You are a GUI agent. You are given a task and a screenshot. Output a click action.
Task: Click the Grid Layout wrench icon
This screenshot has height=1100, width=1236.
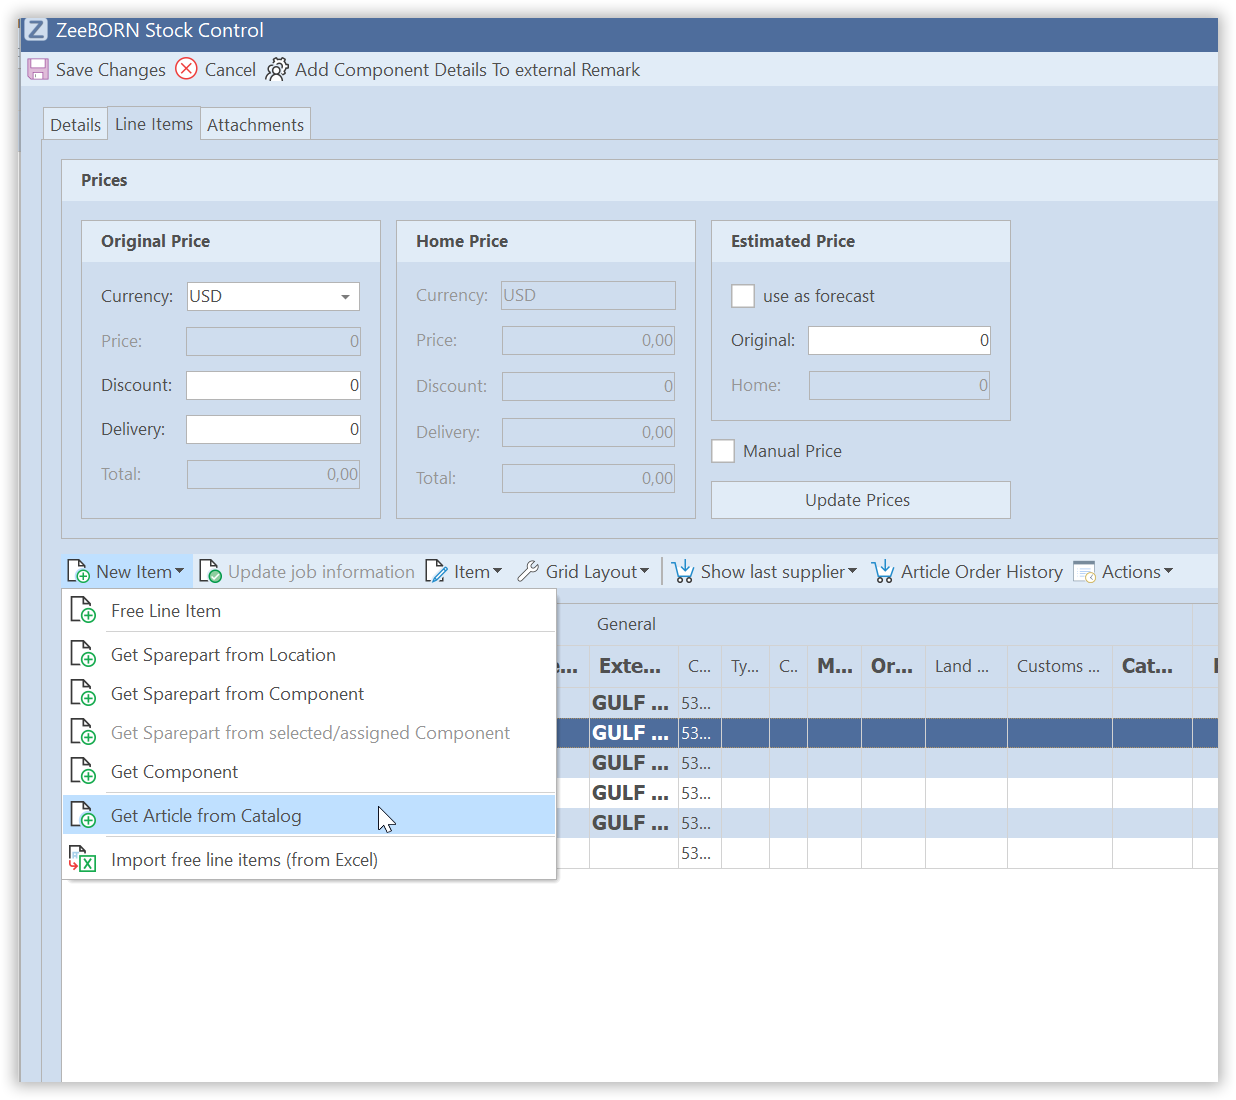coord(528,571)
